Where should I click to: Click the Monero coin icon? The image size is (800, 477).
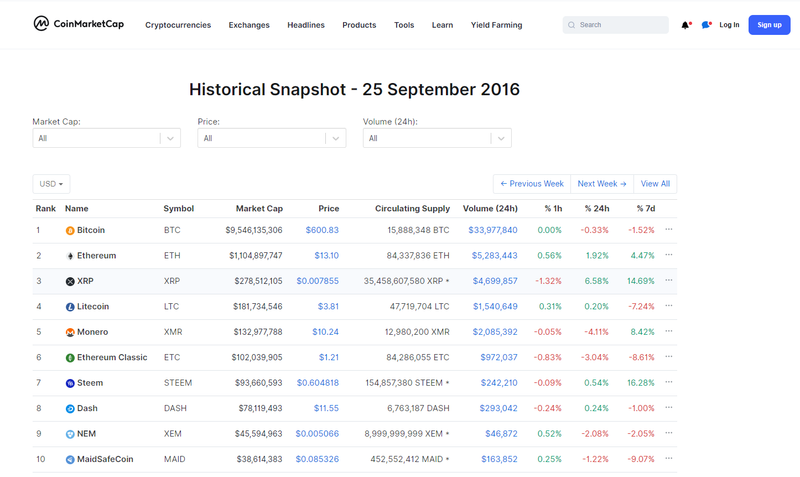[x=70, y=333]
